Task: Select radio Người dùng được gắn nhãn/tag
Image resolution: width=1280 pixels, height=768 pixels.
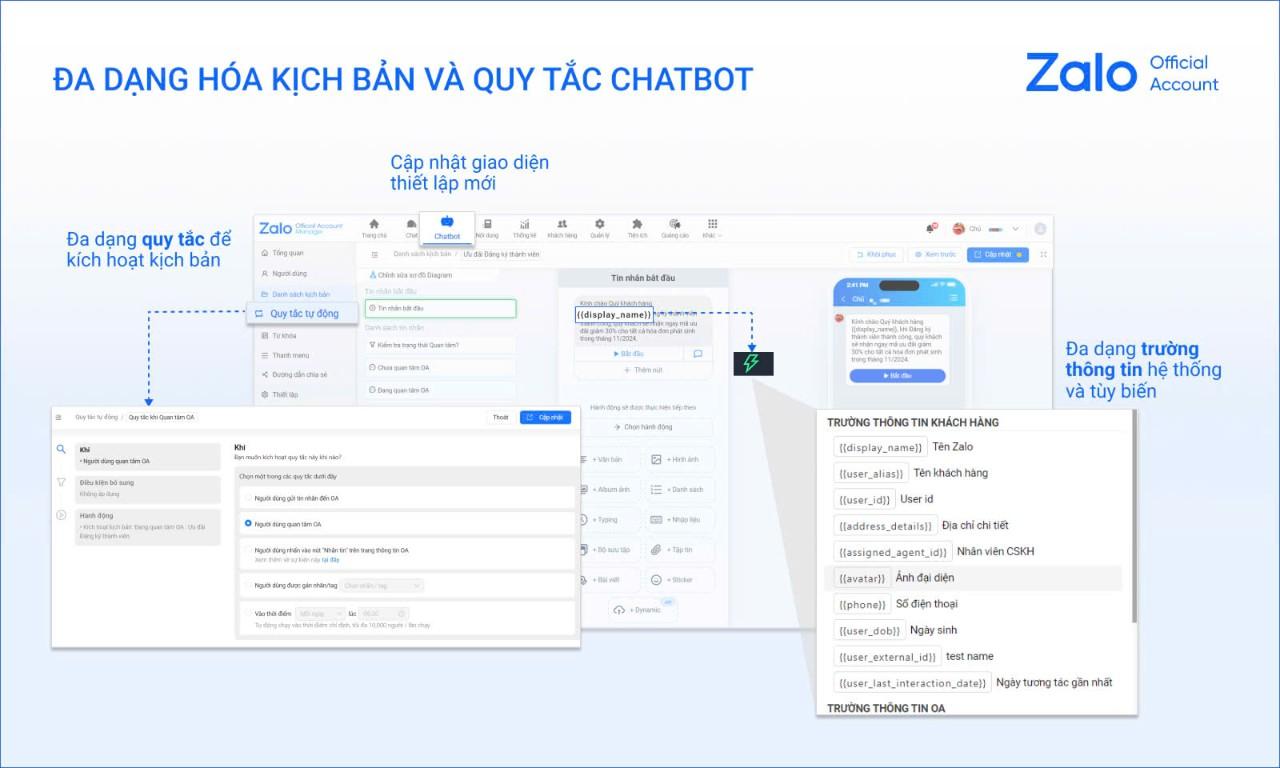Action: (x=248, y=585)
